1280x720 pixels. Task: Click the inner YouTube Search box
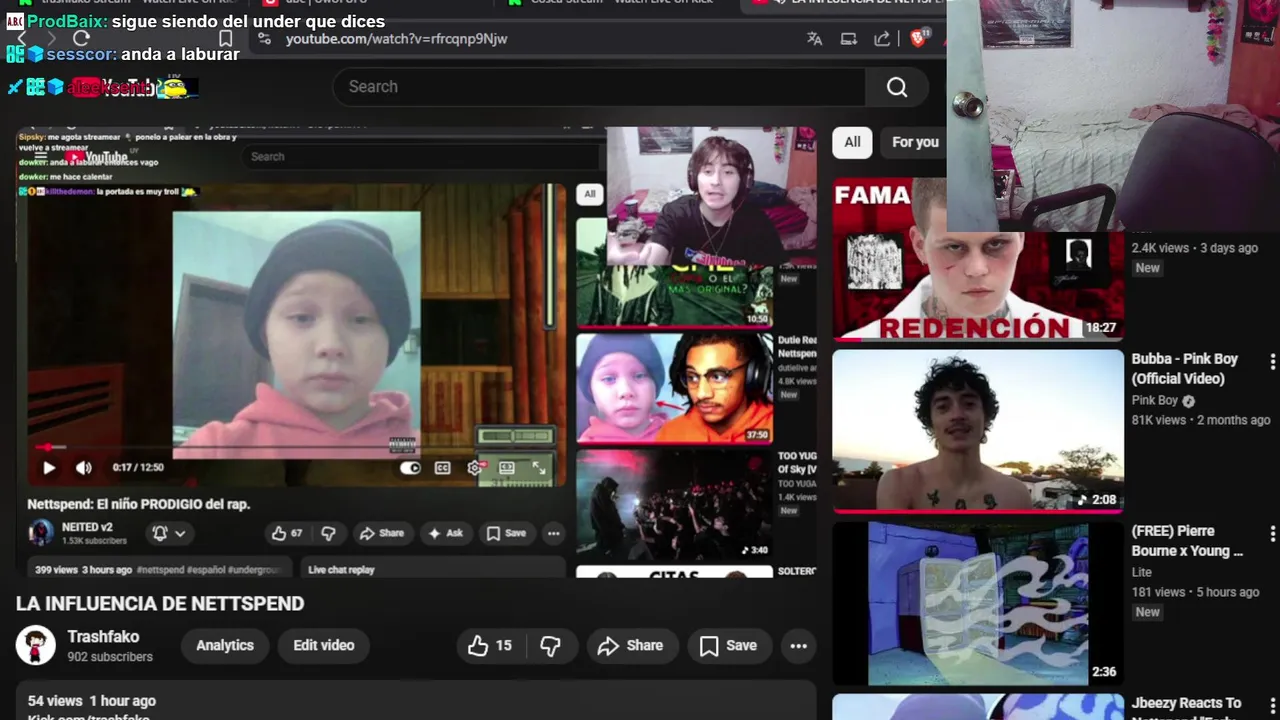(420, 156)
